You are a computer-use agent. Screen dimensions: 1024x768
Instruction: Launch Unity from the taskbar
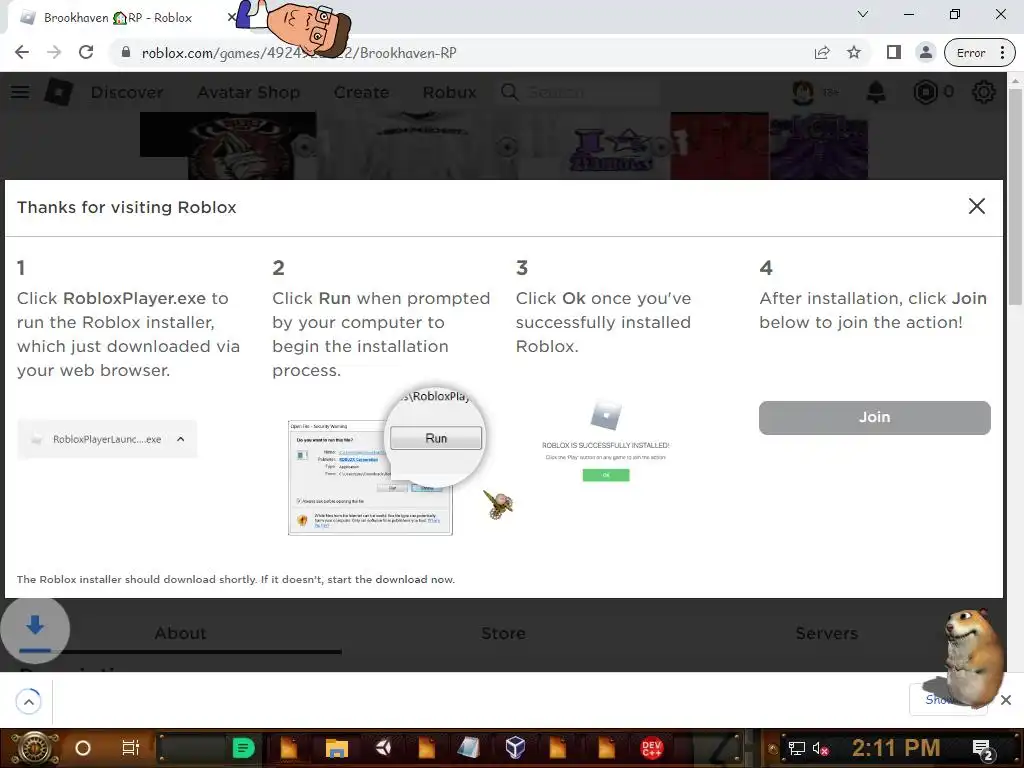[383, 748]
